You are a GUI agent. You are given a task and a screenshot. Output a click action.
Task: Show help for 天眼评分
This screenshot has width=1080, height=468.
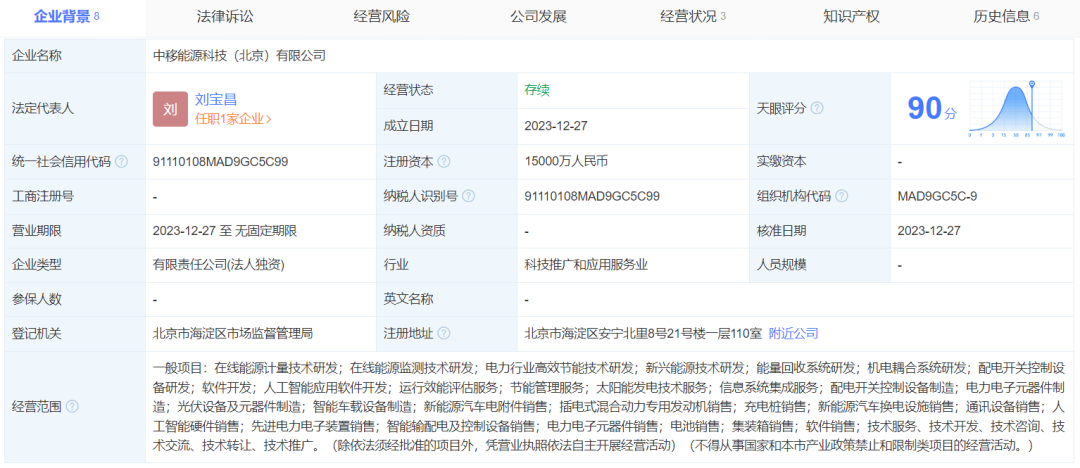817,108
